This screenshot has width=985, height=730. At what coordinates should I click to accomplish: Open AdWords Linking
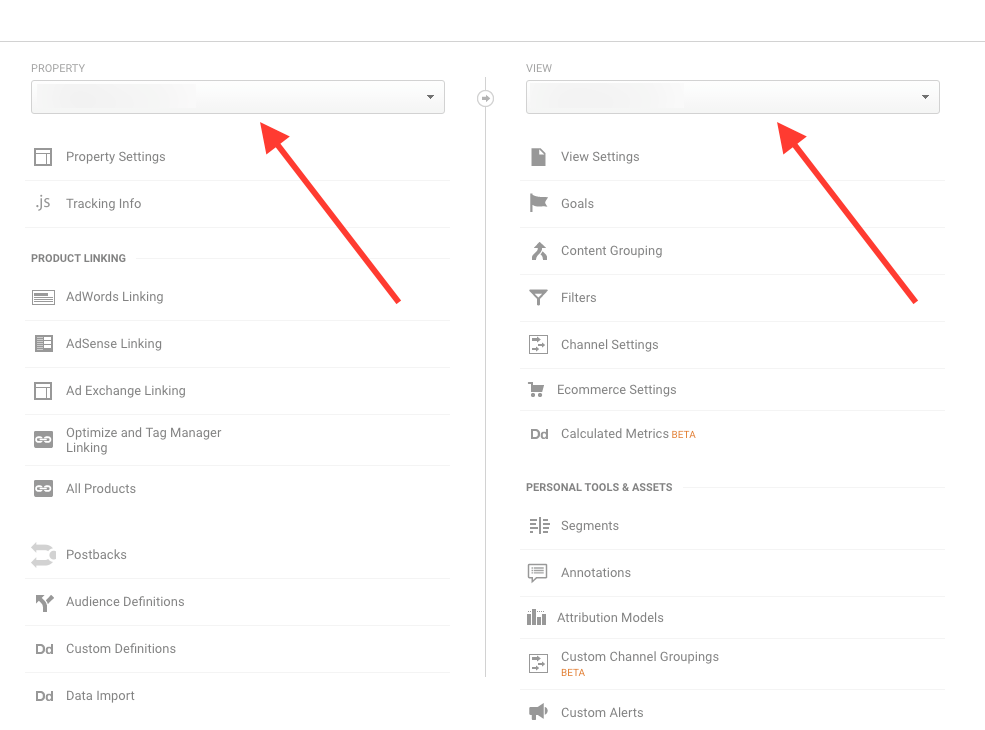tap(114, 297)
